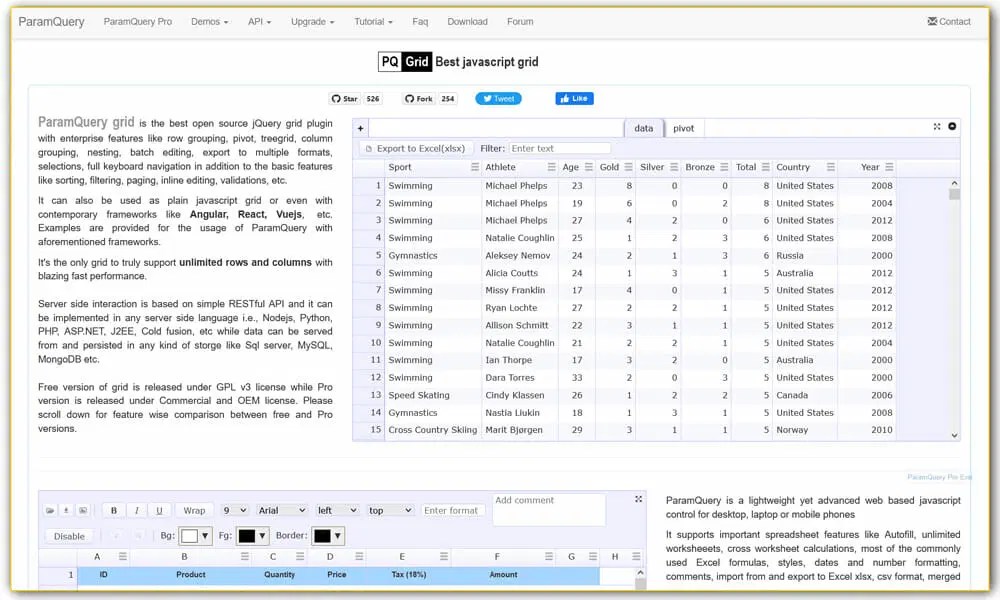
Task: Open the Sport column header menu
Action: [x=475, y=166]
